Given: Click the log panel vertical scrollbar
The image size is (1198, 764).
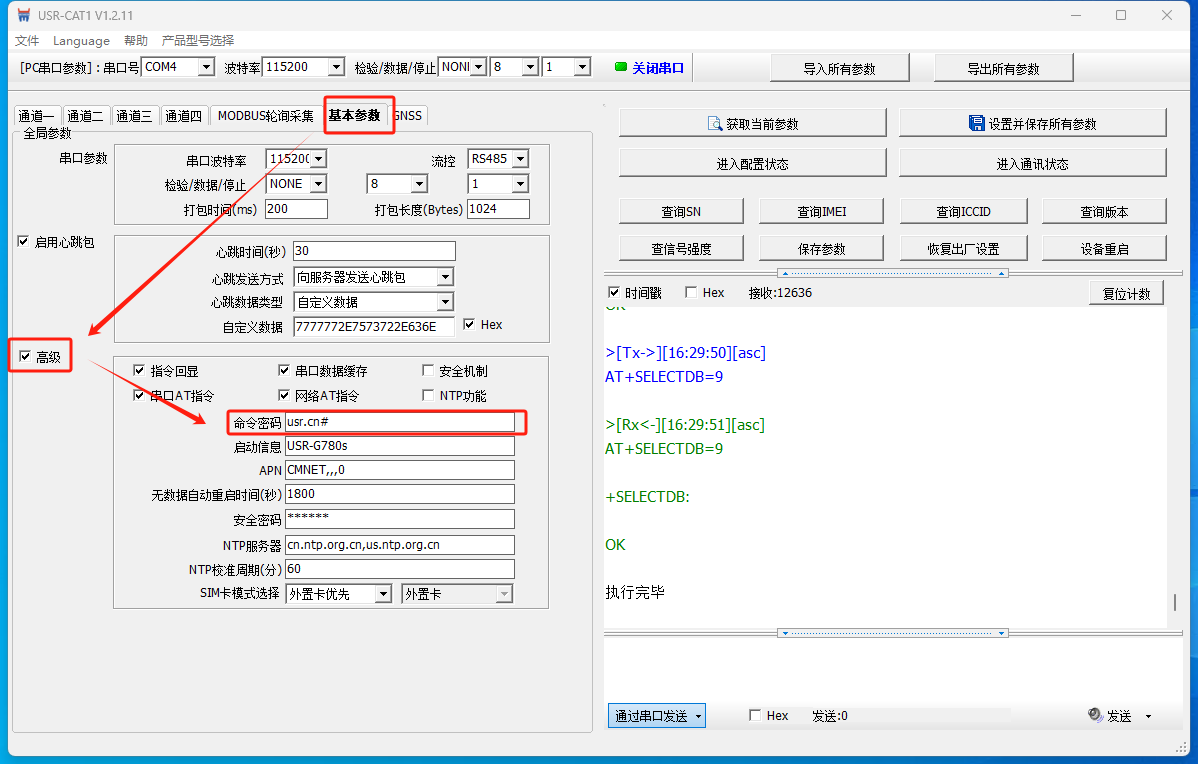Looking at the screenshot, I should (x=1175, y=603).
